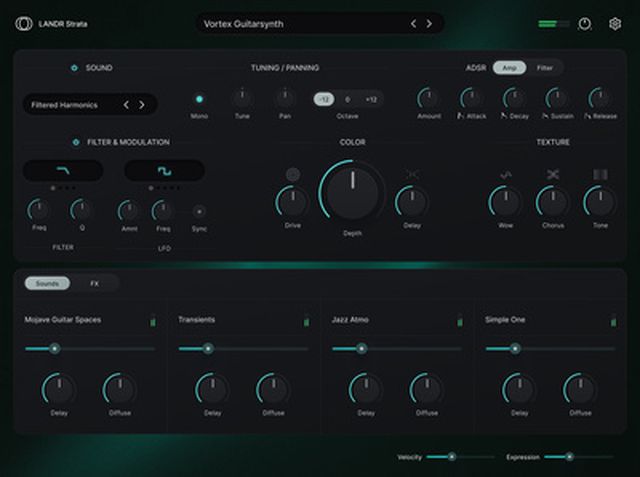Open the filter type shape selector
The width and height of the screenshot is (640, 477).
pos(63,171)
